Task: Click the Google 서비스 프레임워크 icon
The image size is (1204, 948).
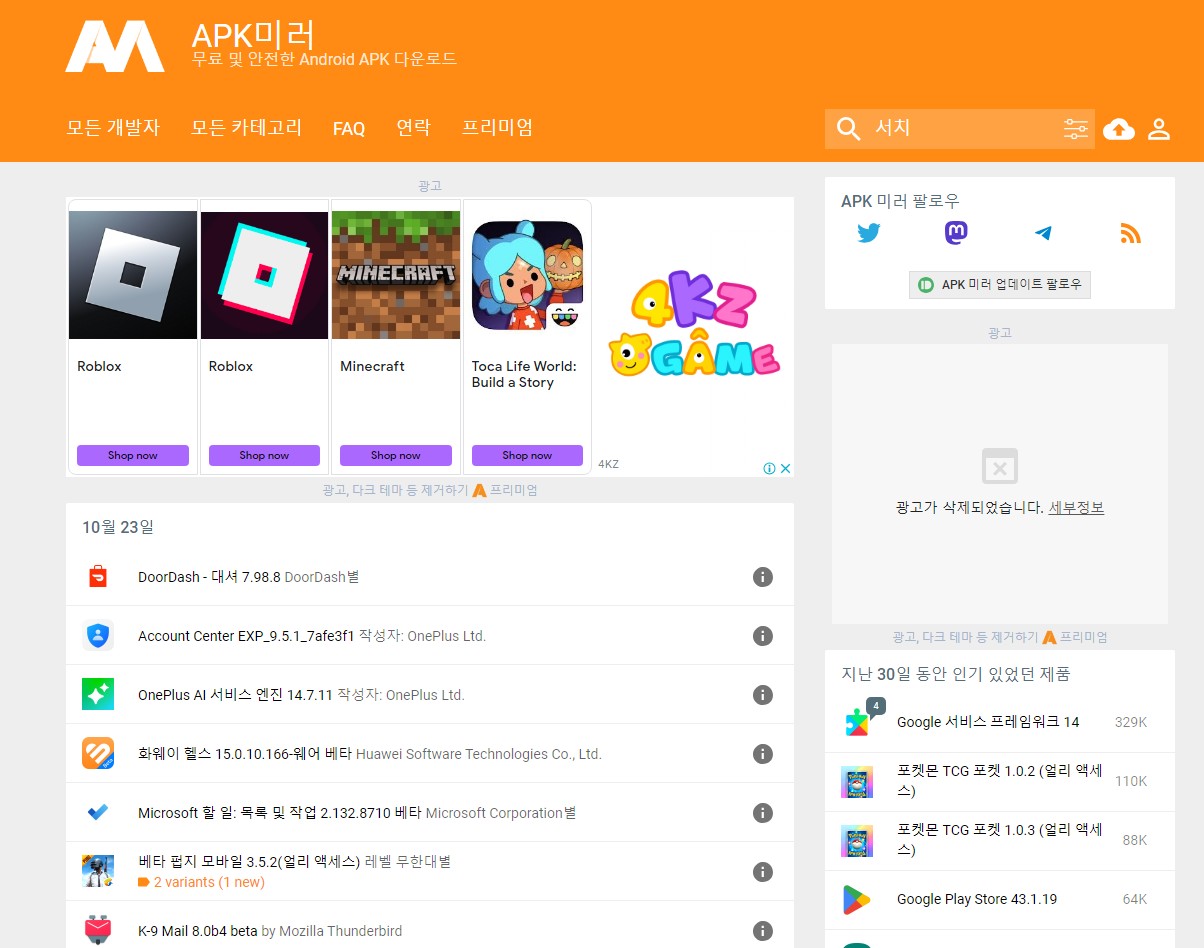Action: tap(858, 722)
